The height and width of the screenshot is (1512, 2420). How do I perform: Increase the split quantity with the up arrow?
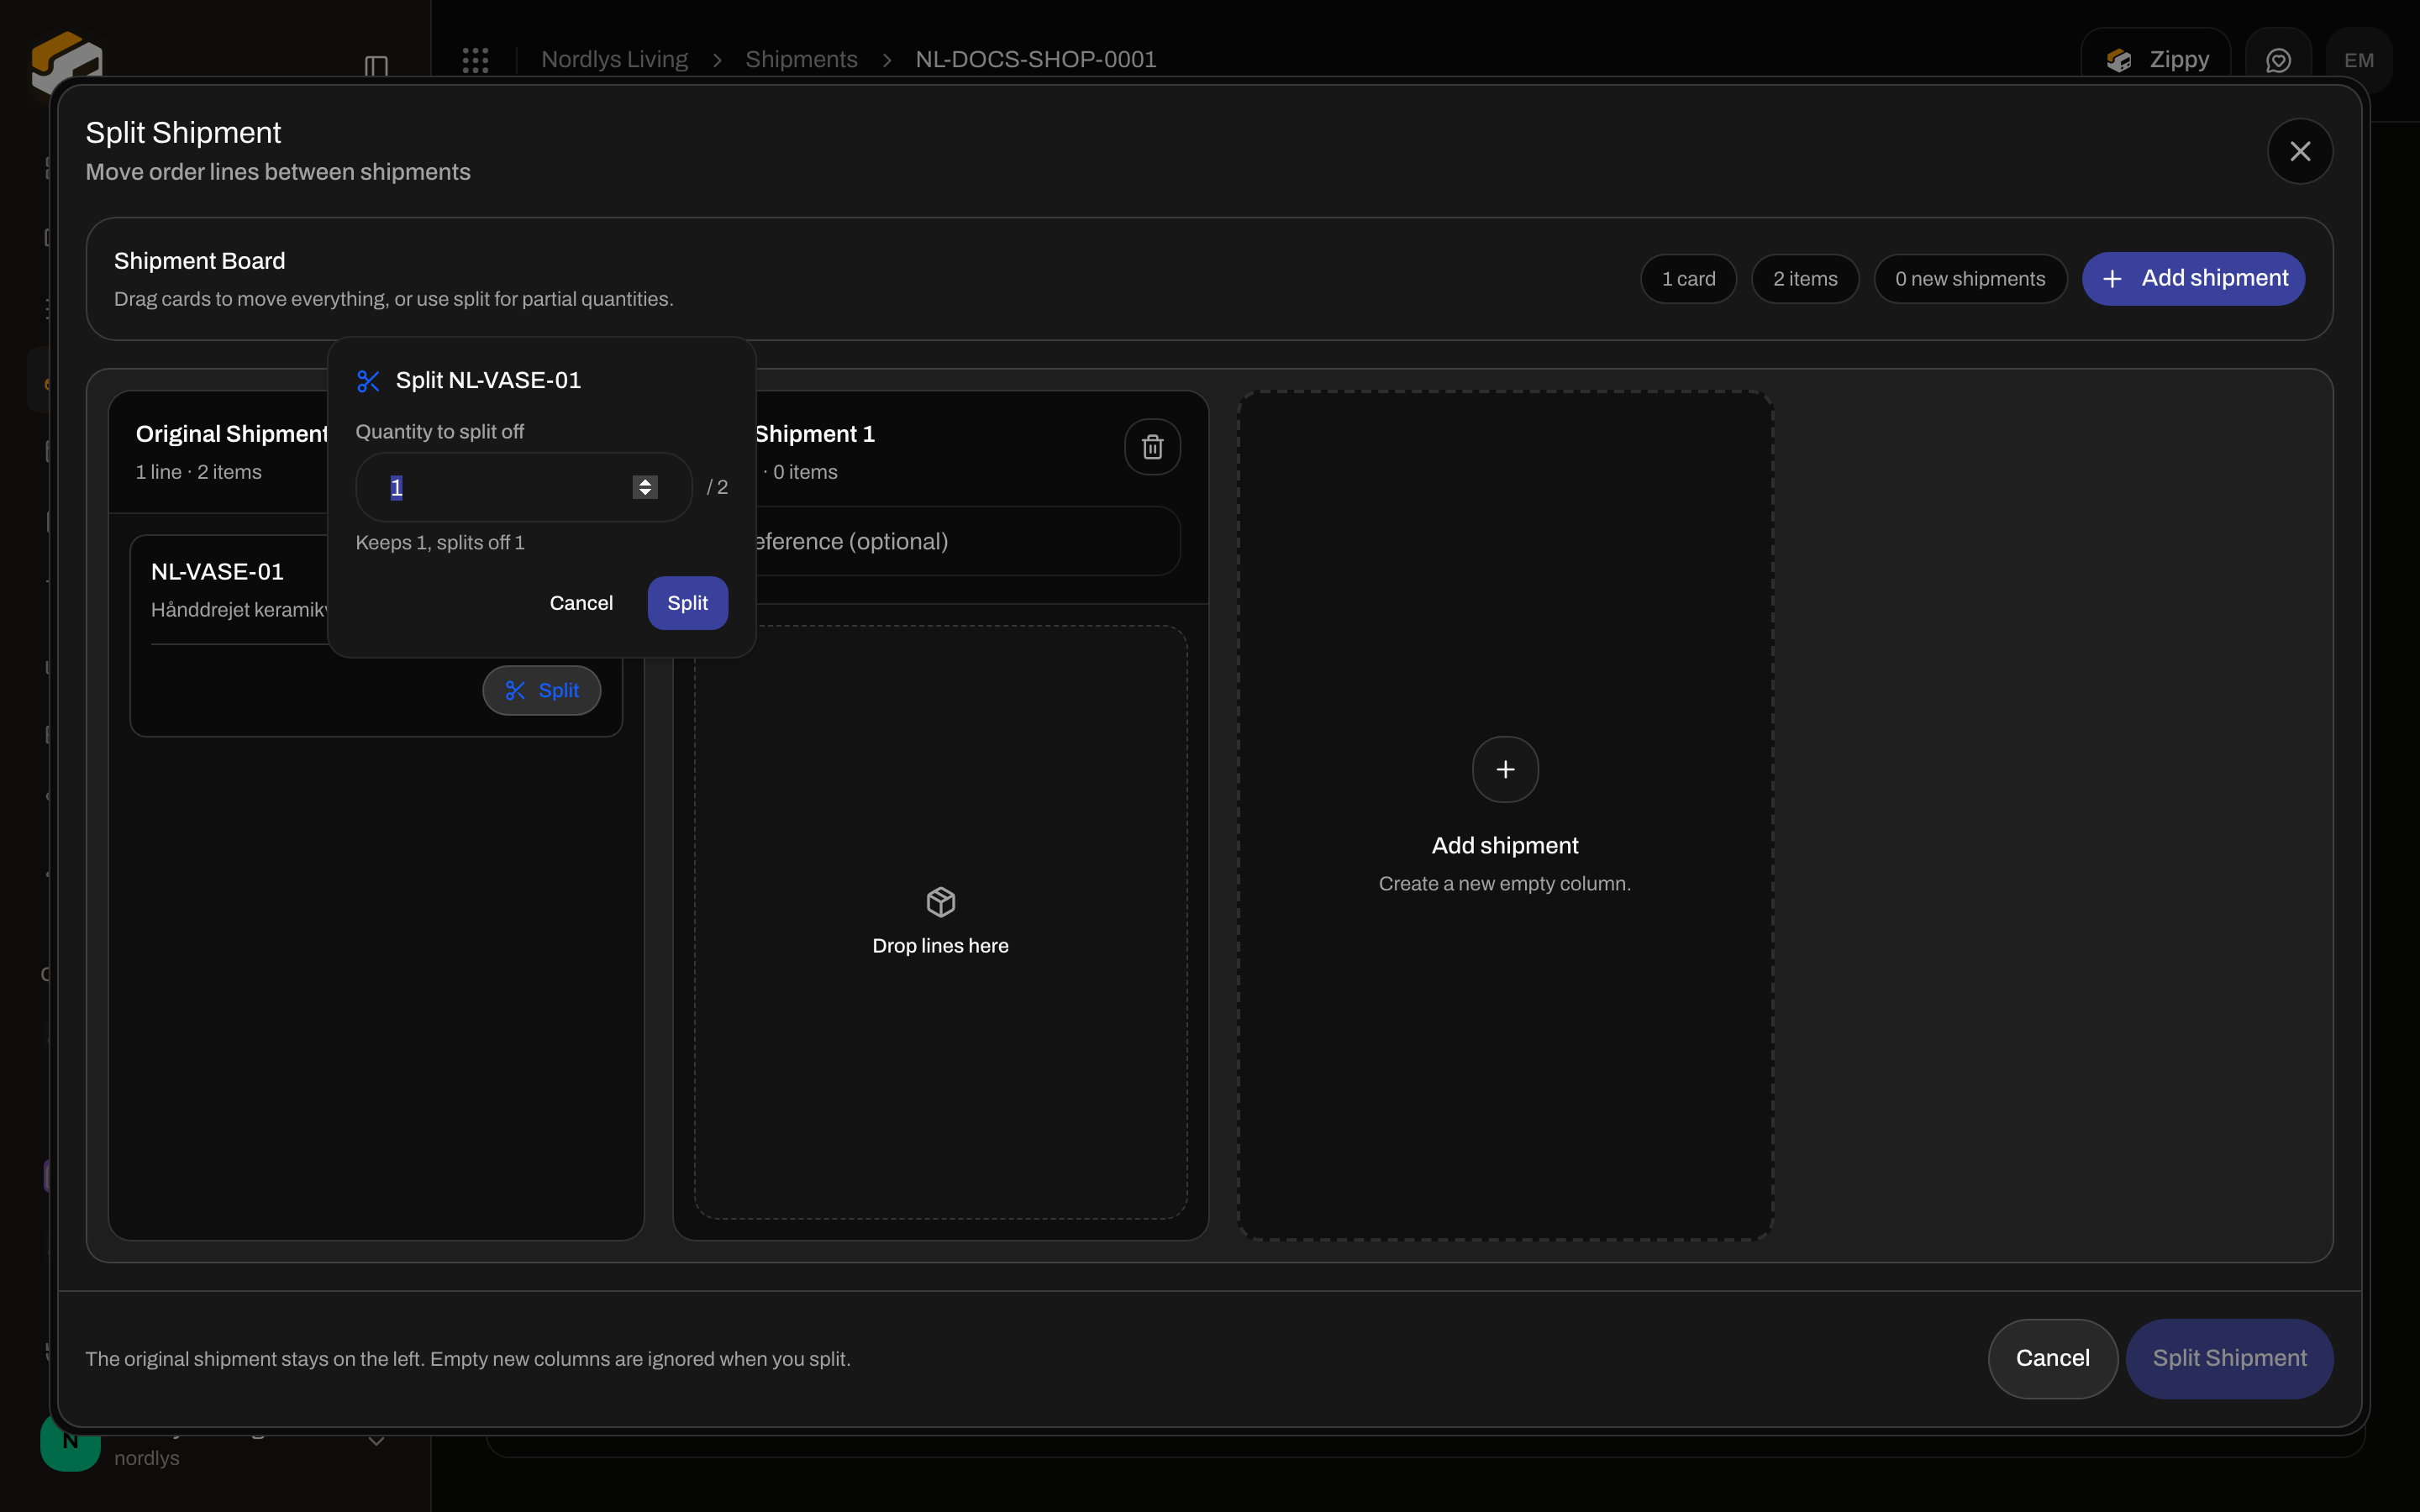click(x=645, y=481)
